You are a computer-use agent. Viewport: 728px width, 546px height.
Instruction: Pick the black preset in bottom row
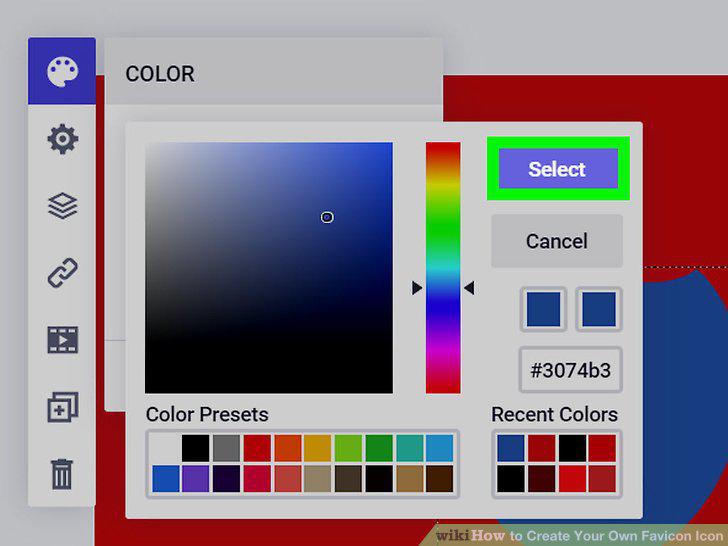coord(379,479)
